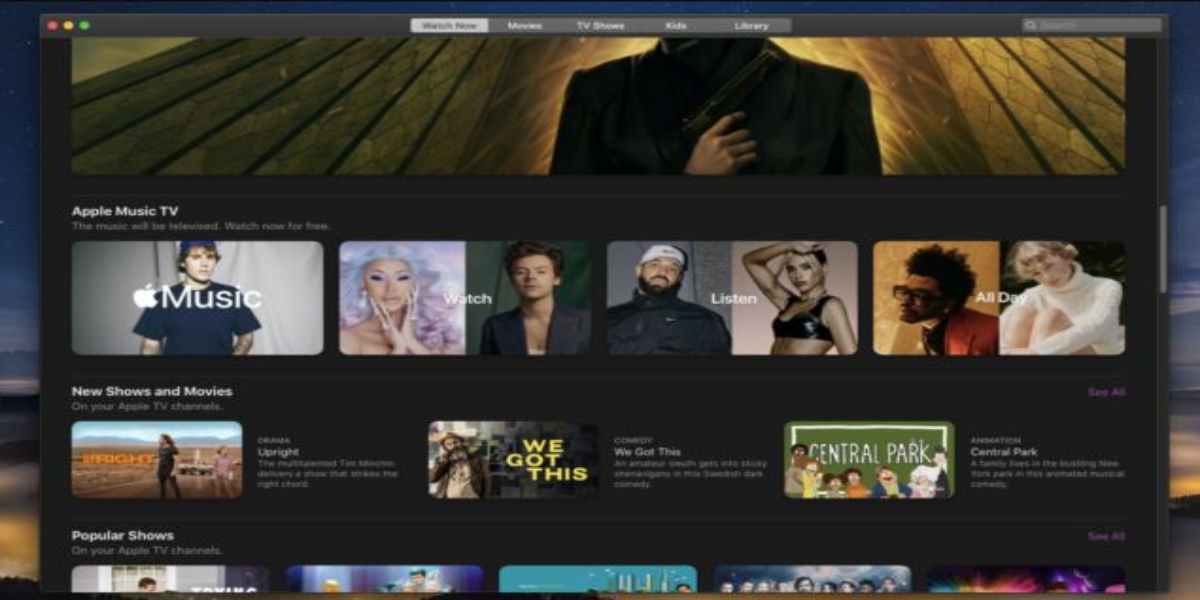The height and width of the screenshot is (600, 1200).
Task: Click the featured hero banner image
Action: pyautogui.click(x=598, y=106)
